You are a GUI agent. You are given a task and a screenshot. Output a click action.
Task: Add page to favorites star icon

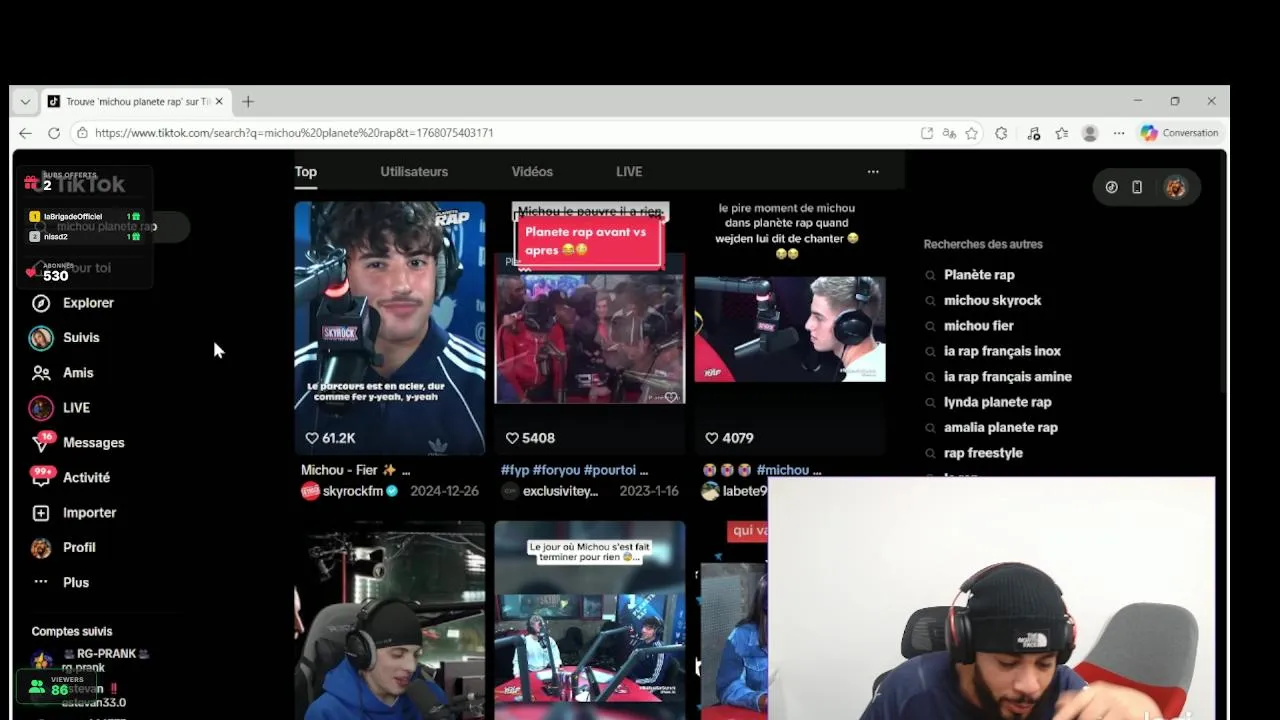click(x=972, y=133)
